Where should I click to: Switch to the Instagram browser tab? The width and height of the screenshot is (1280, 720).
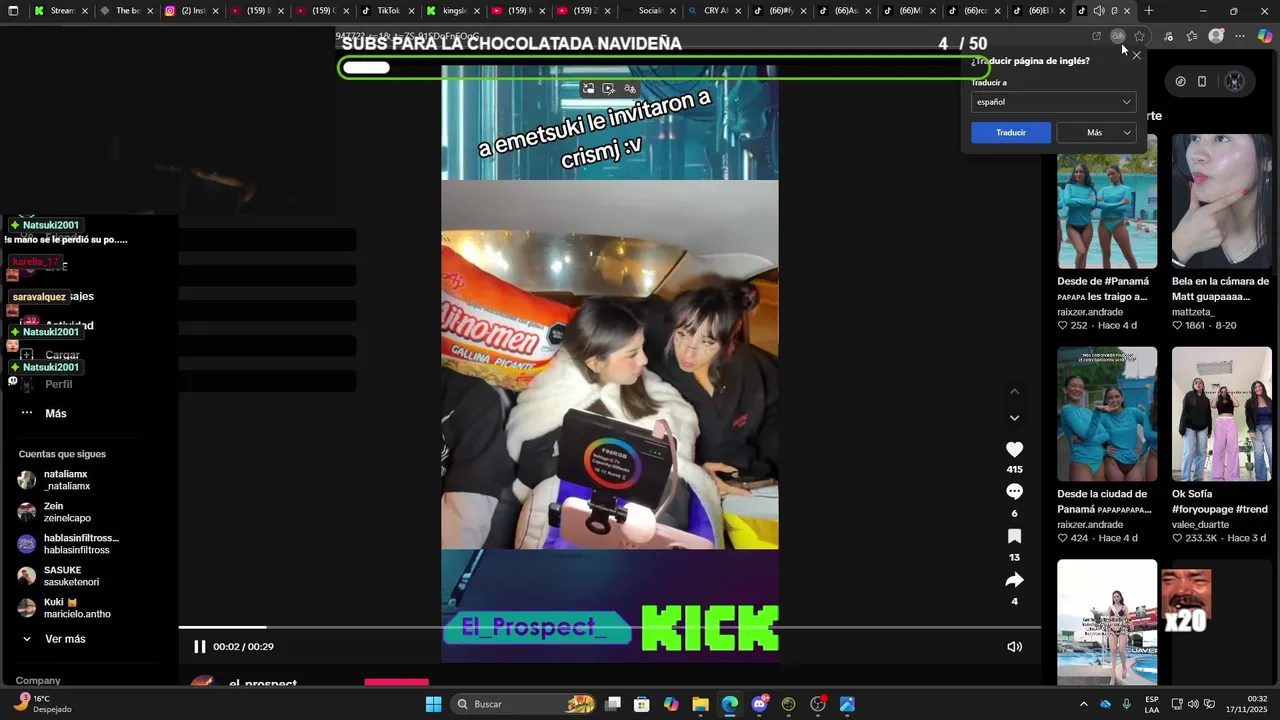(x=191, y=11)
